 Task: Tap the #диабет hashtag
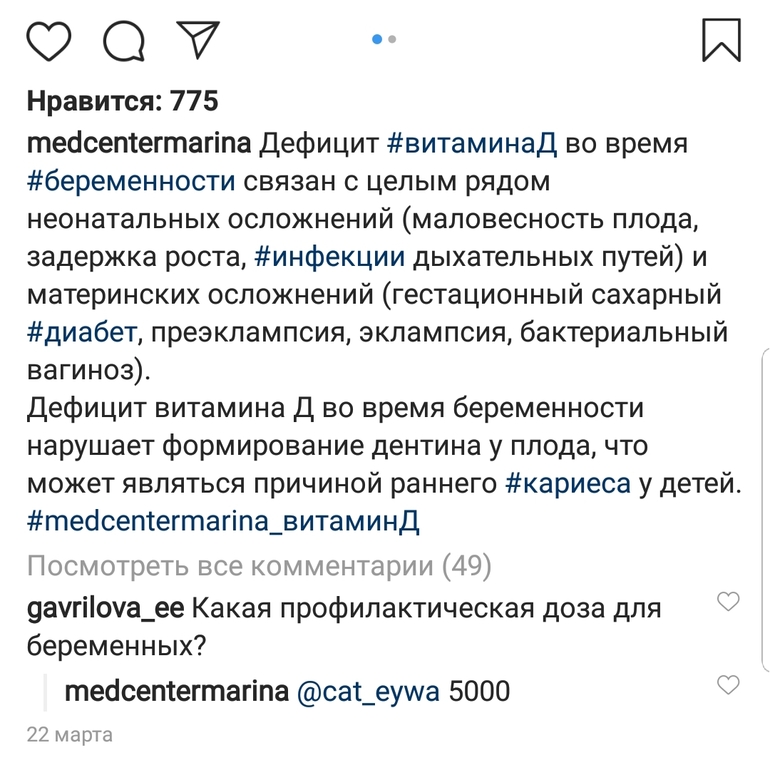[x=80, y=333]
